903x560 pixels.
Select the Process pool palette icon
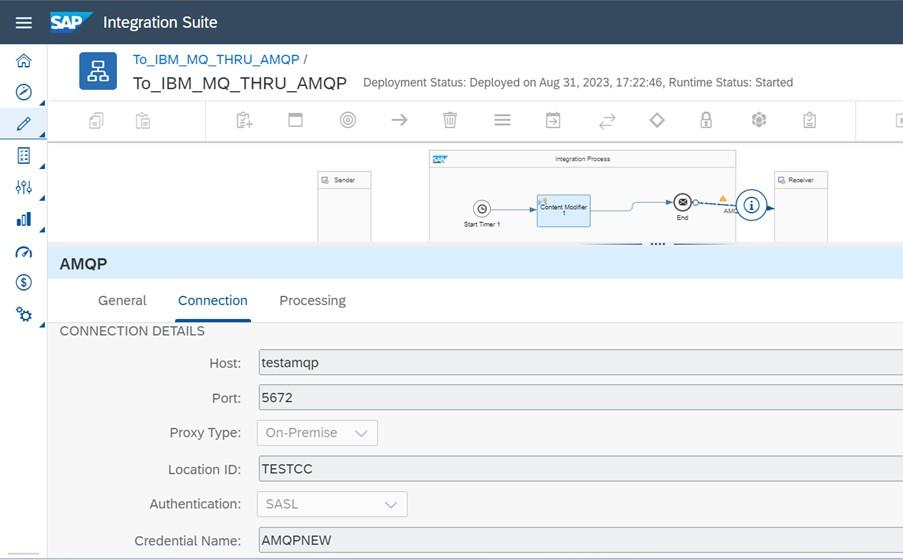[x=295, y=120]
